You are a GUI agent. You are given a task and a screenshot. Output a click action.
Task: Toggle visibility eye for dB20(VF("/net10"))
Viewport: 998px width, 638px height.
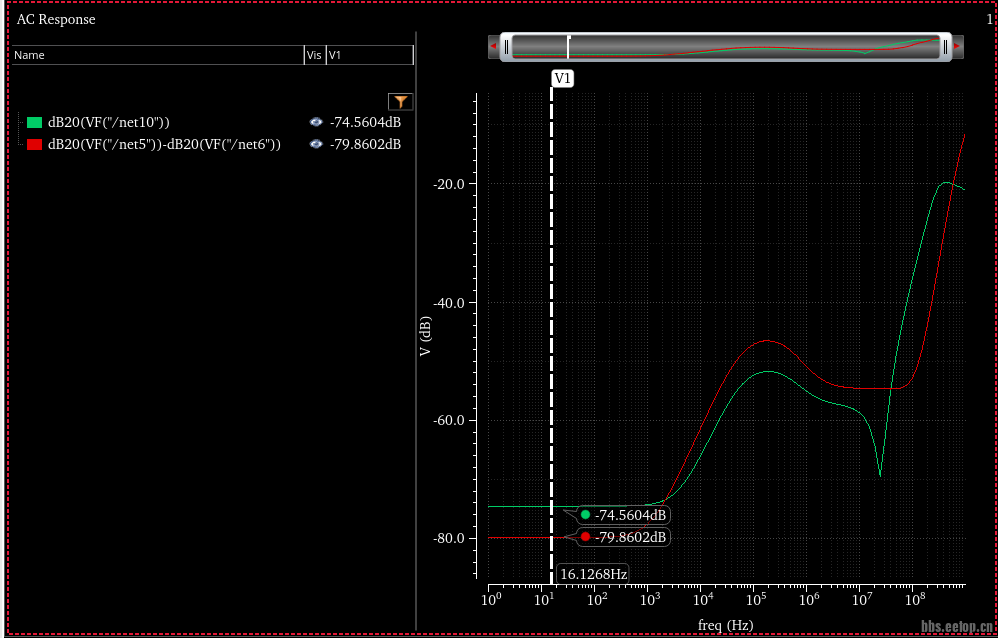315,122
